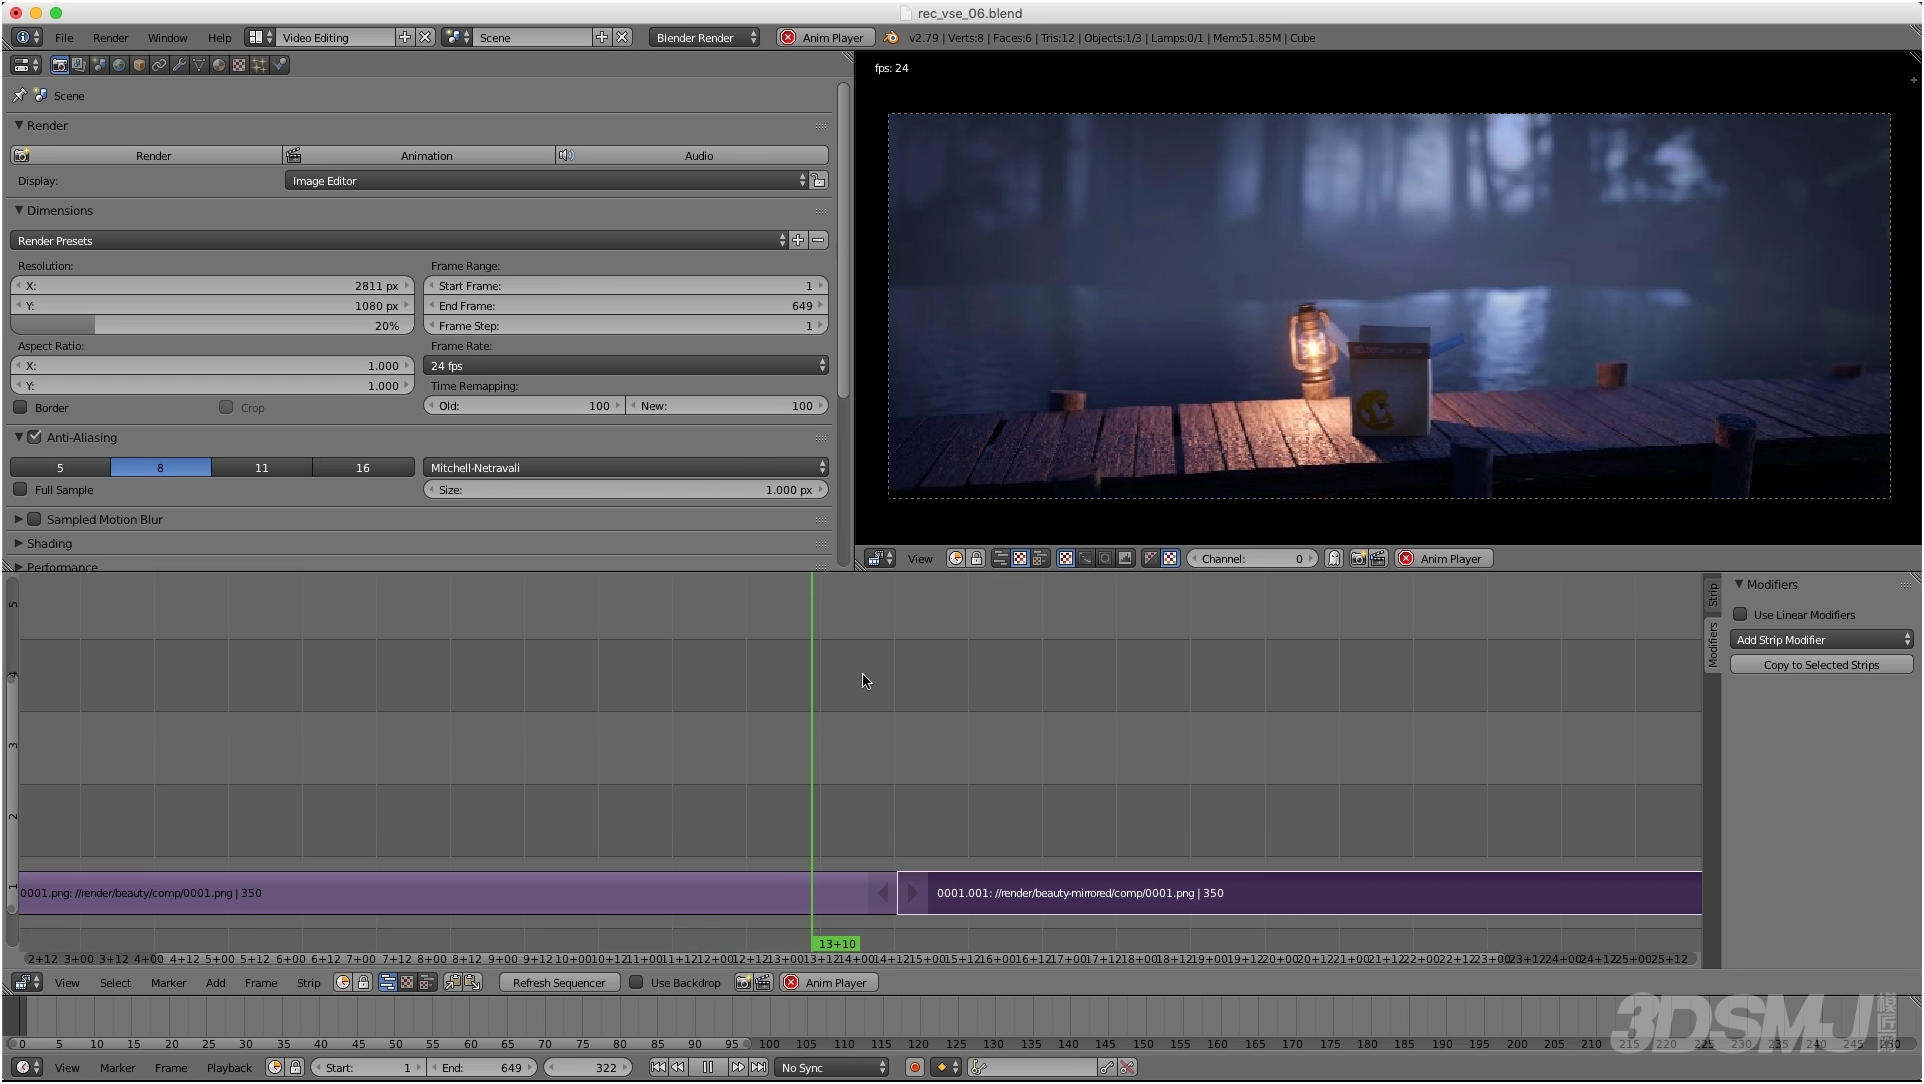Click the Animation render button
This screenshot has height=1084, width=1924.
click(x=419, y=155)
